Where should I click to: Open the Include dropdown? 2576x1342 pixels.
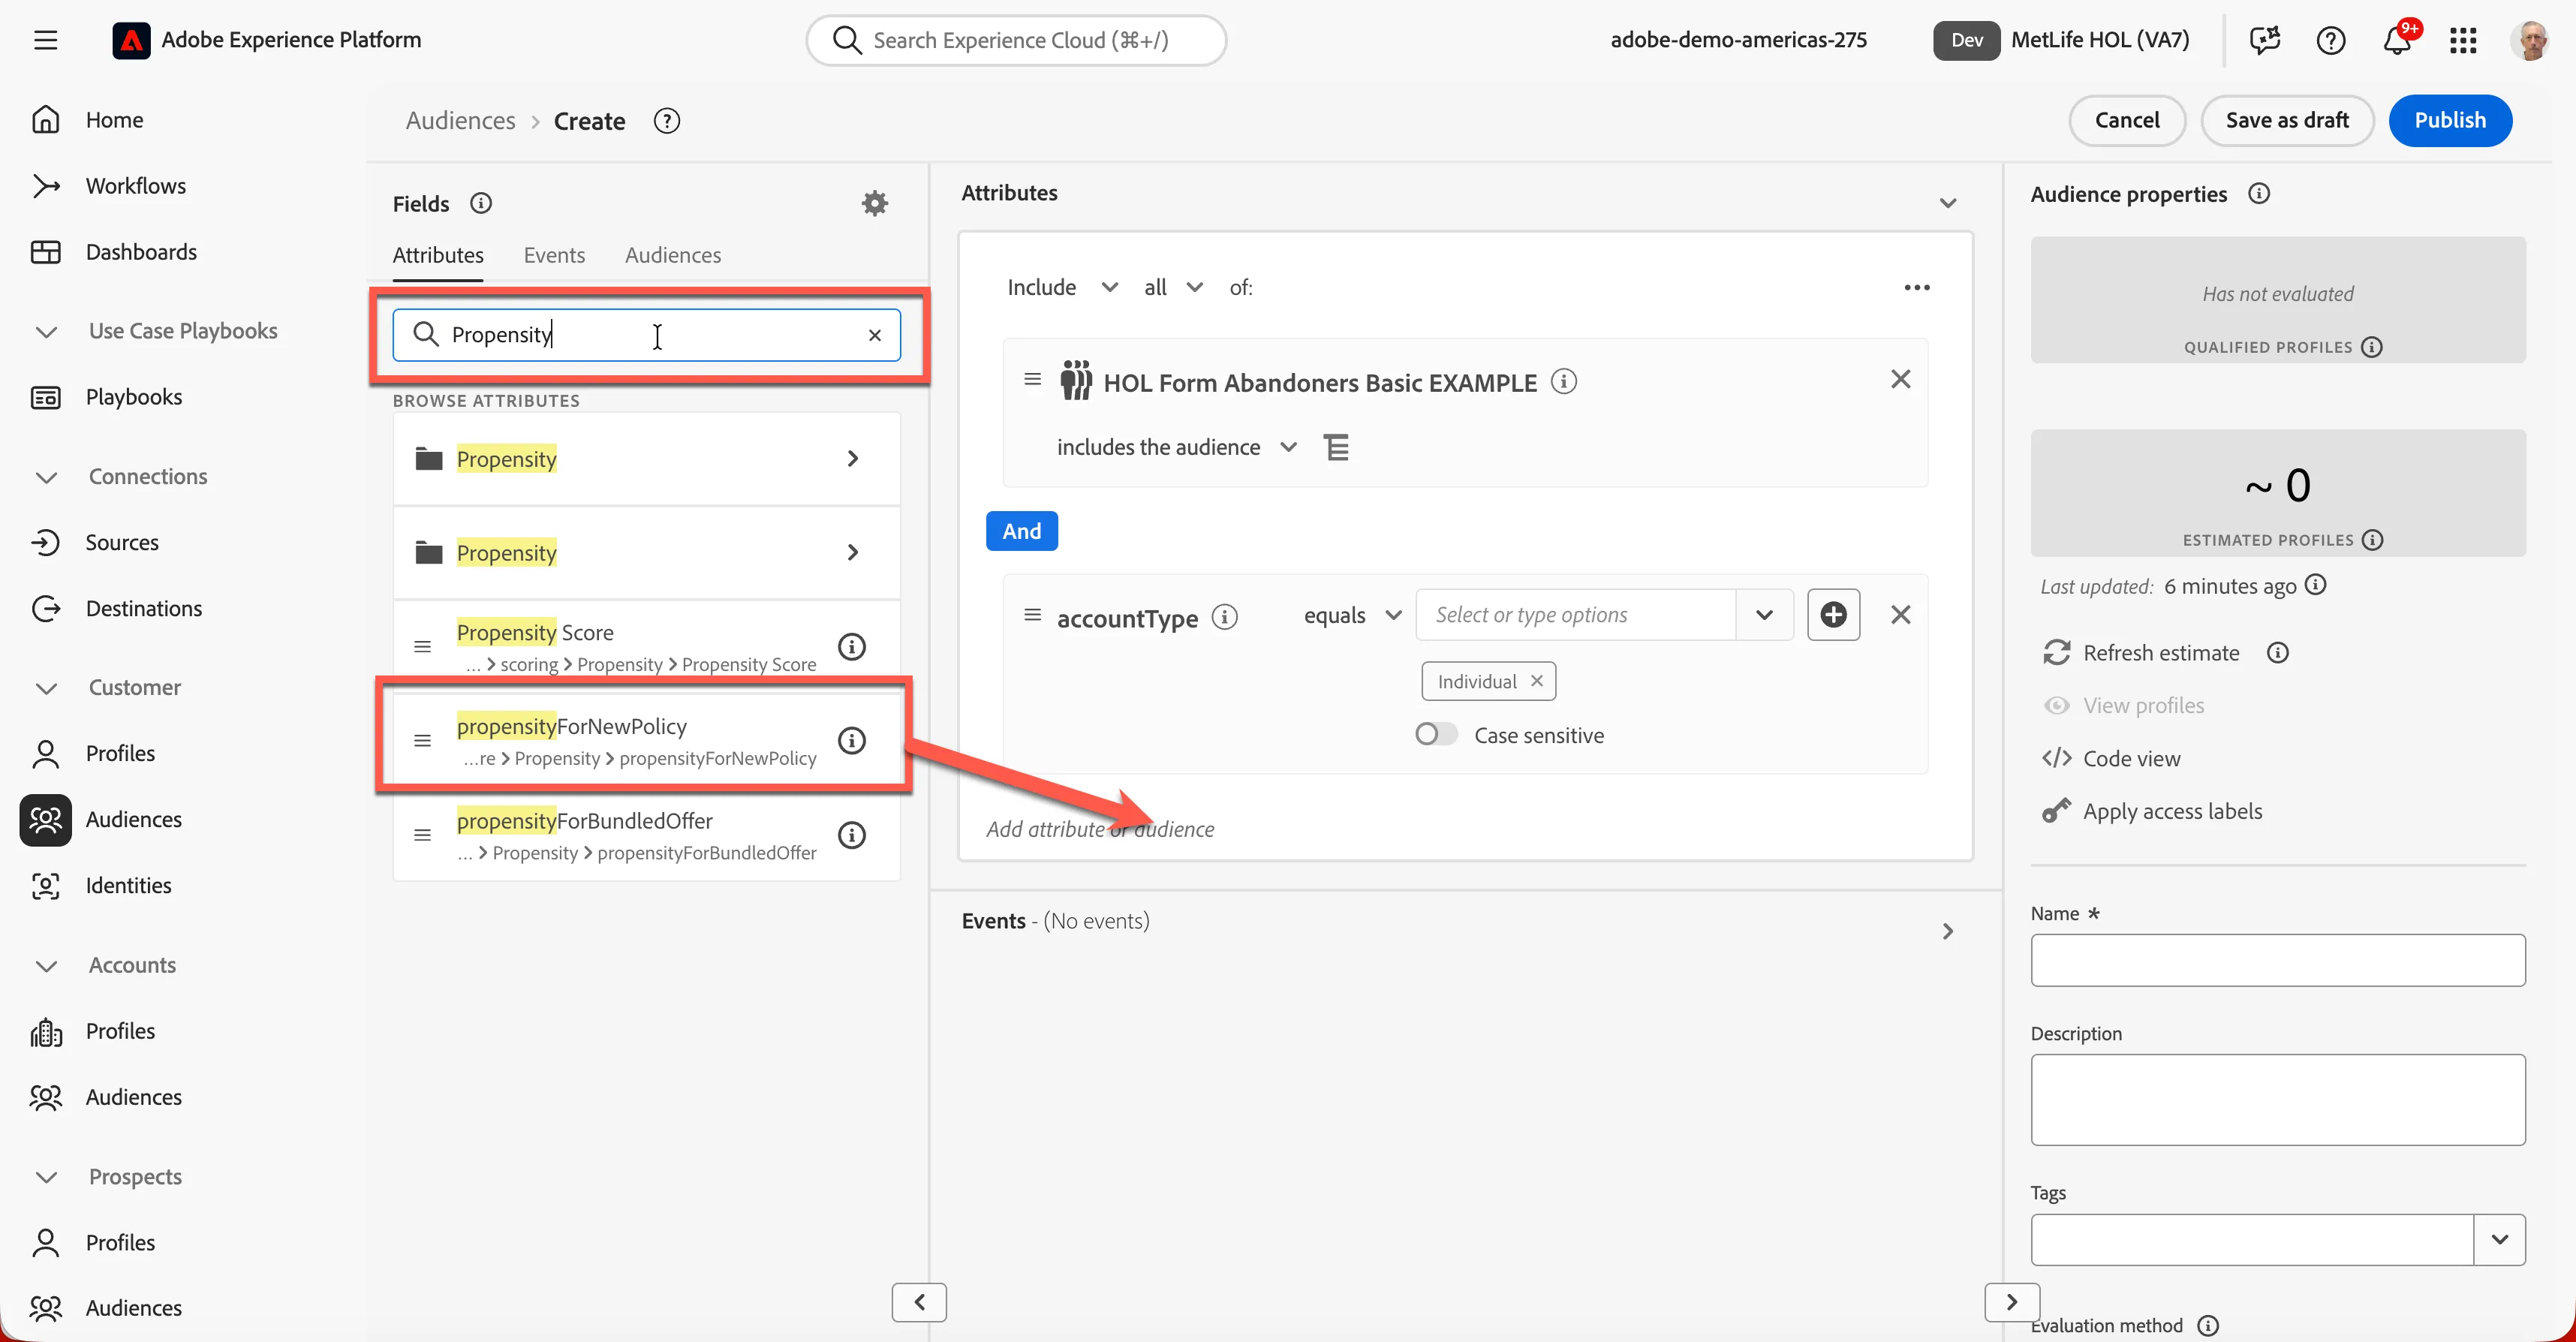click(1062, 288)
